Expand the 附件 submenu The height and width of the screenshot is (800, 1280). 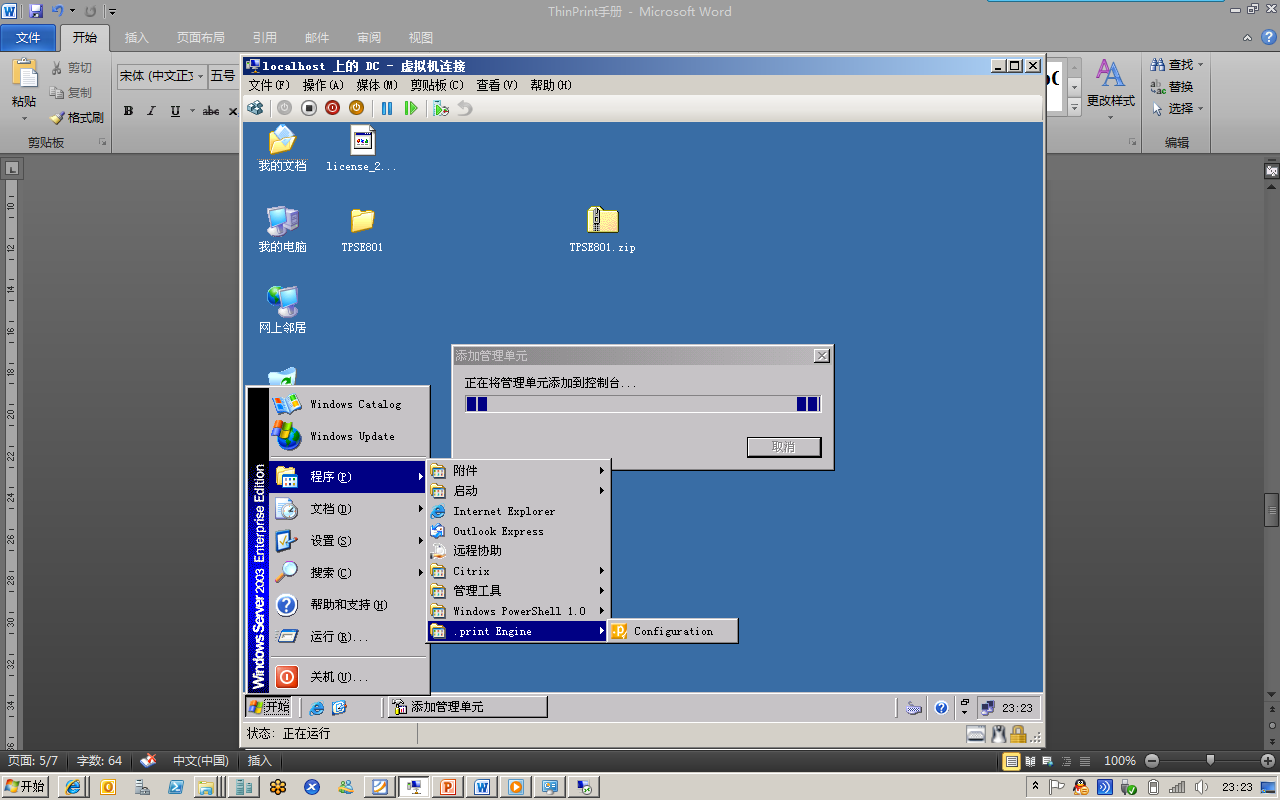tap(518, 470)
